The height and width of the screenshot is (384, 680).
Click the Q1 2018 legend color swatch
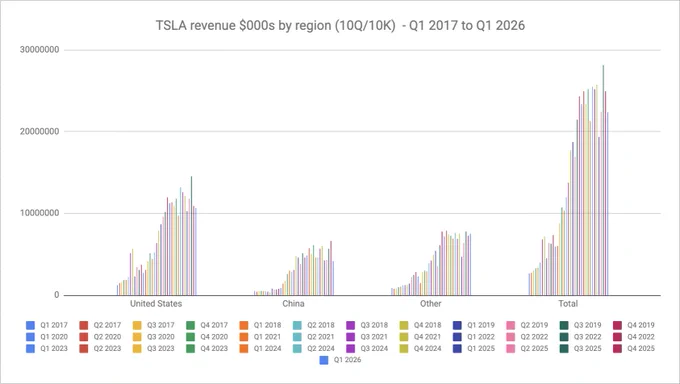click(244, 325)
